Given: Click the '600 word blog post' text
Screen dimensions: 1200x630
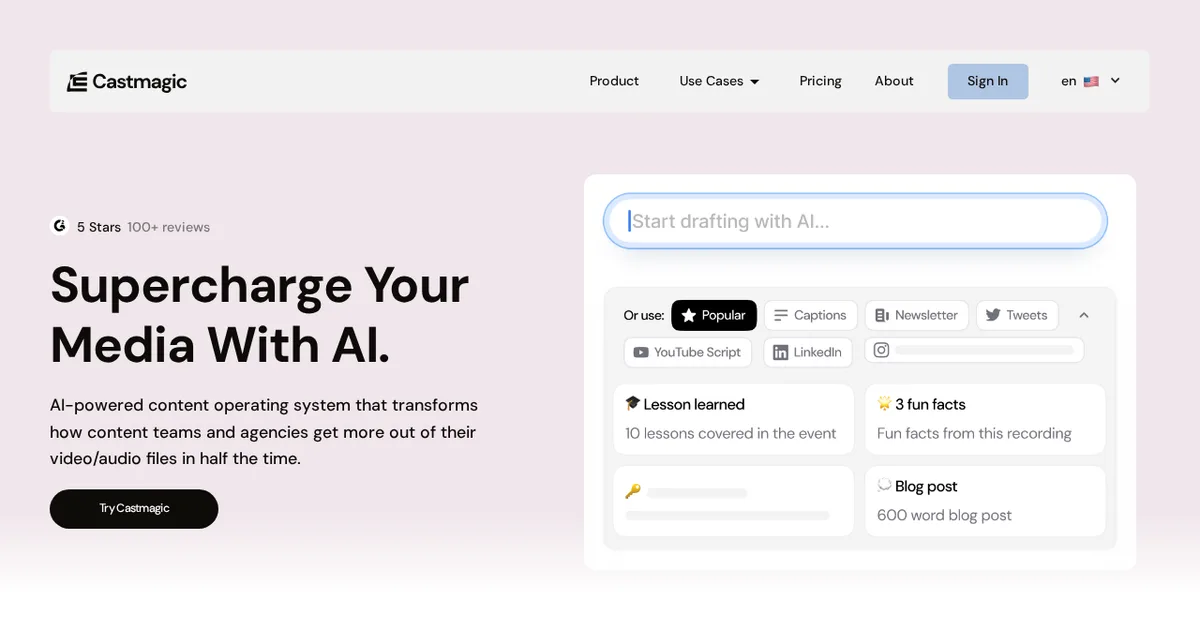Looking at the screenshot, I should click(944, 515).
